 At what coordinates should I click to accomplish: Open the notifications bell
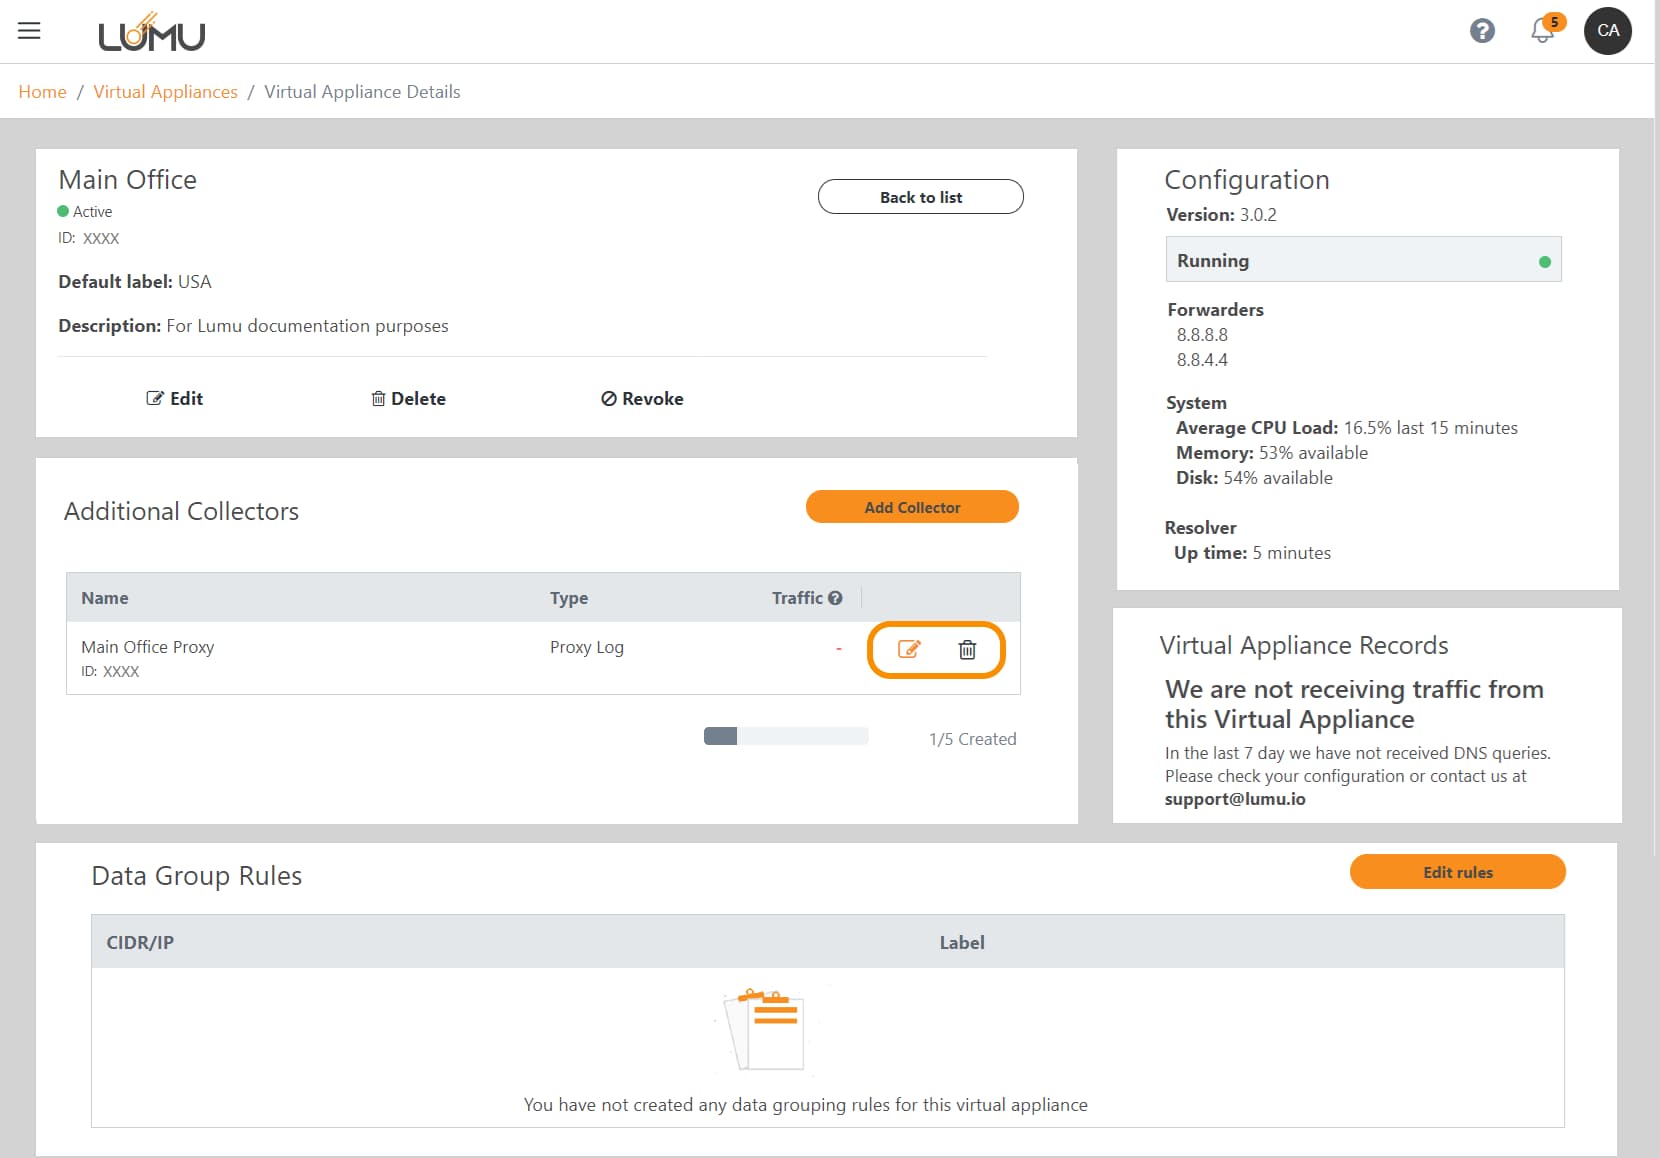[1543, 31]
